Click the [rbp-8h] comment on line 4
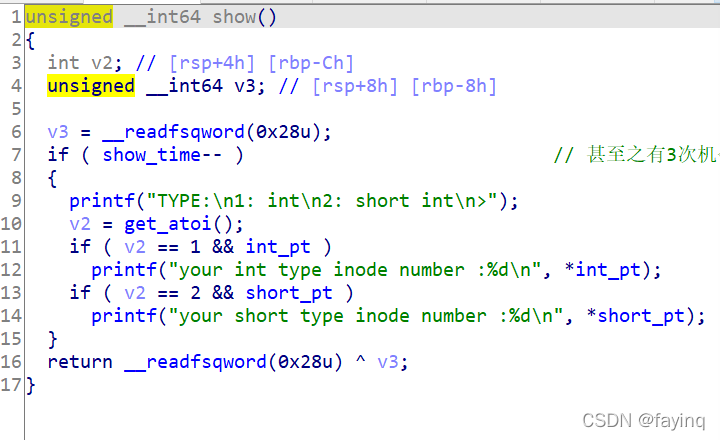The height and width of the screenshot is (440, 720). pyautogui.click(x=454, y=86)
